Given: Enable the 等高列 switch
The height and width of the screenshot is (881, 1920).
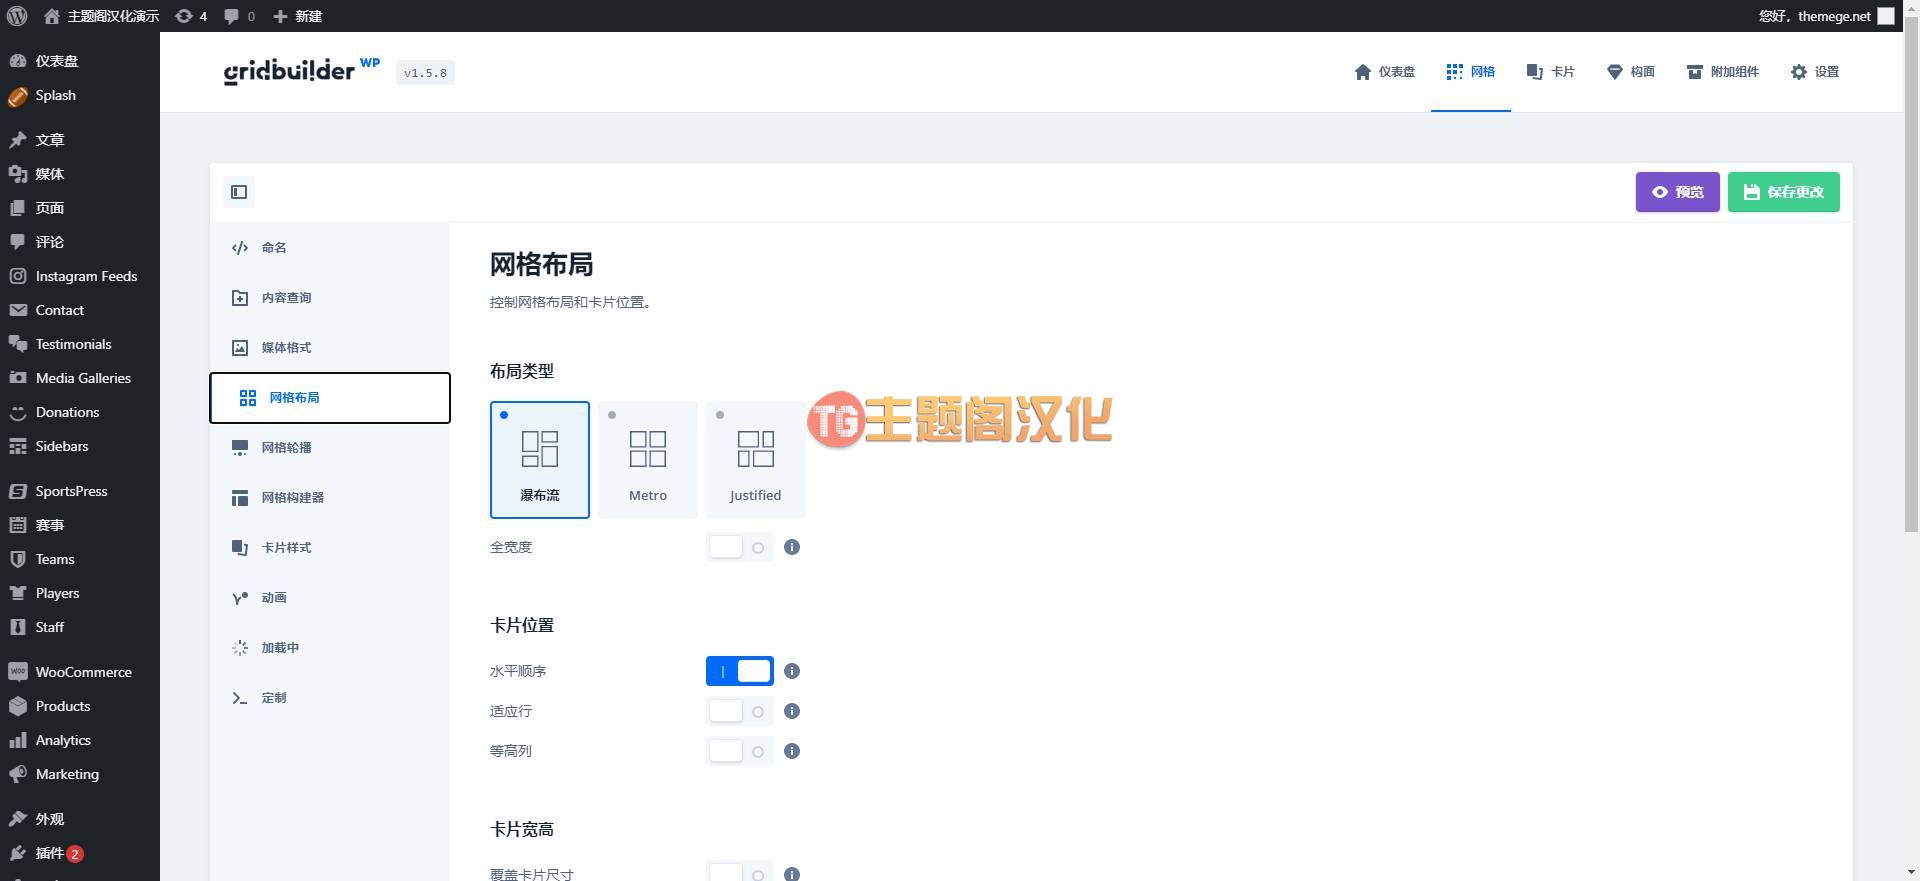Looking at the screenshot, I should (740, 751).
